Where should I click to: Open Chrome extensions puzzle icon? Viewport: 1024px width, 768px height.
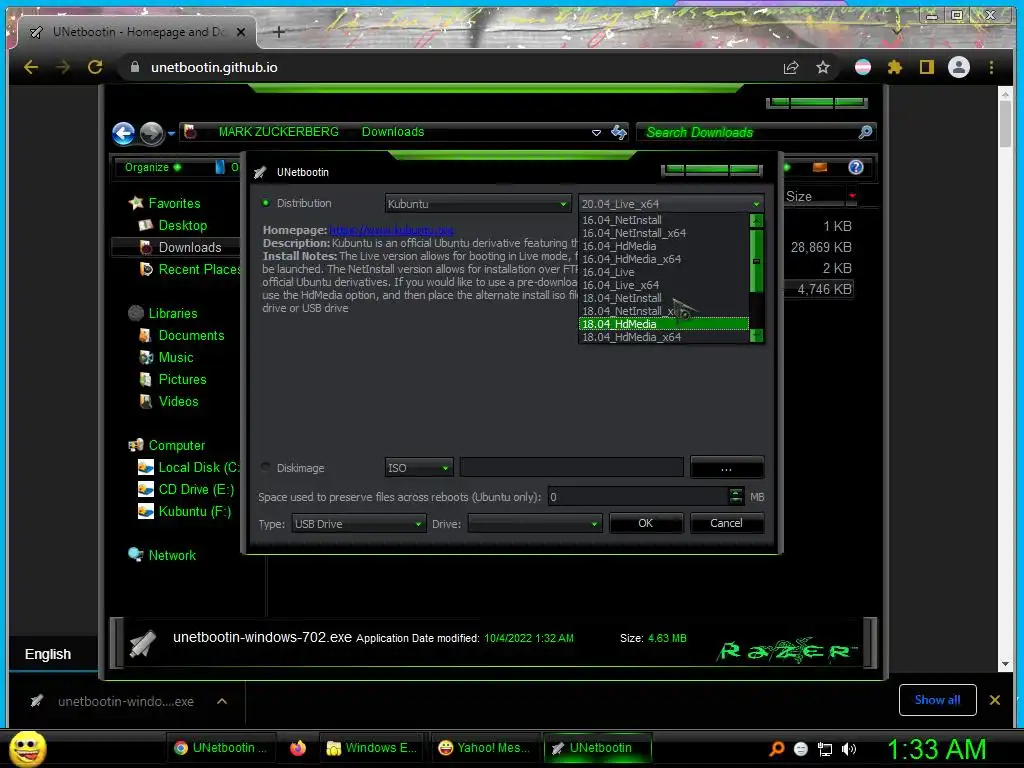click(x=895, y=67)
